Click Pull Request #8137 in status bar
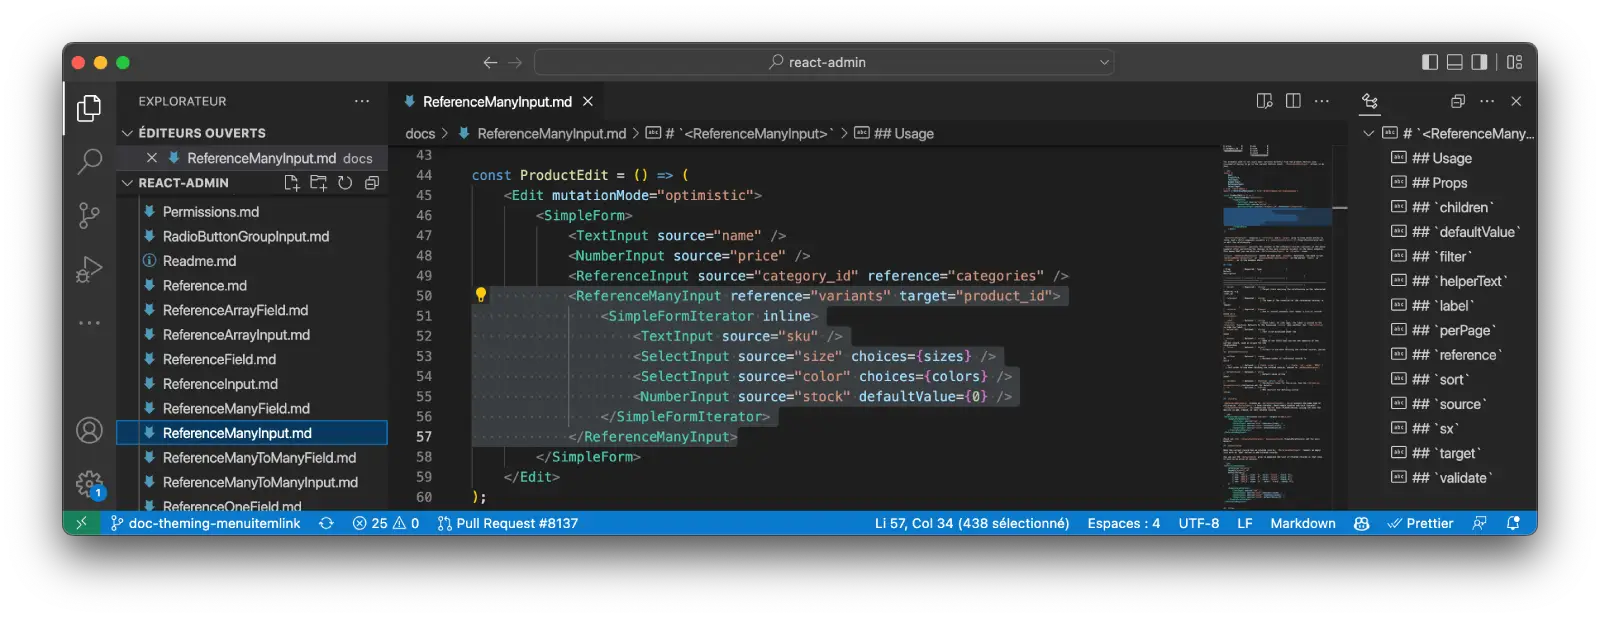 pyautogui.click(x=508, y=523)
